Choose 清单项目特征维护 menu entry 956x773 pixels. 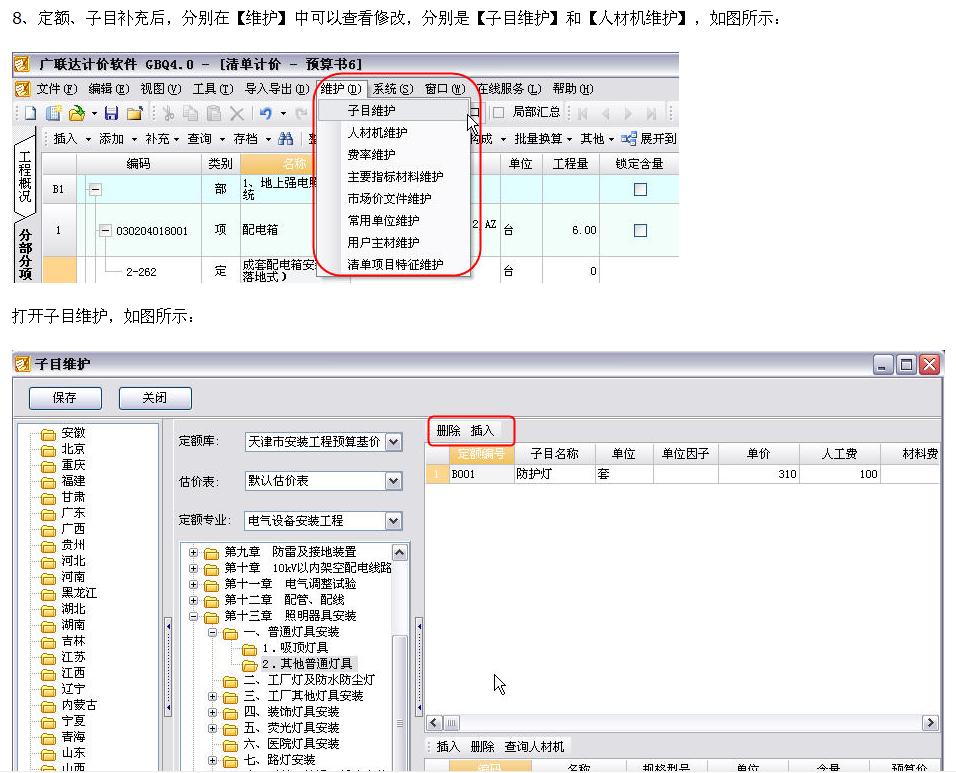tap(394, 265)
